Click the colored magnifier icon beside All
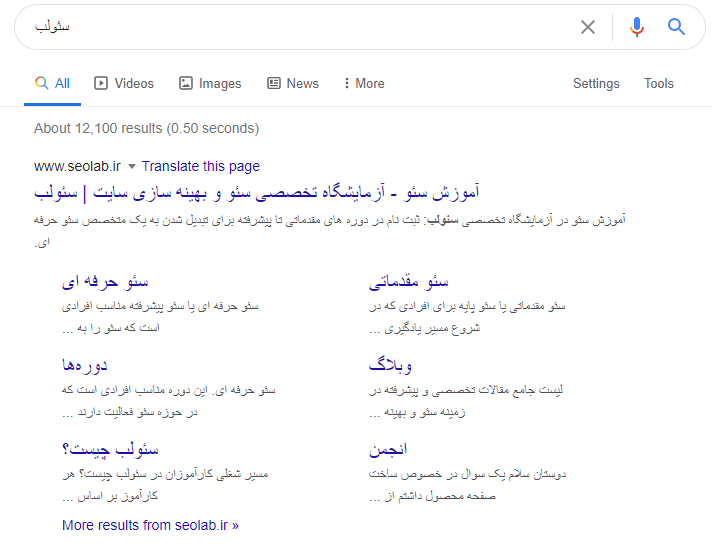Image resolution: width=712 pixels, height=554 pixels. point(41,83)
